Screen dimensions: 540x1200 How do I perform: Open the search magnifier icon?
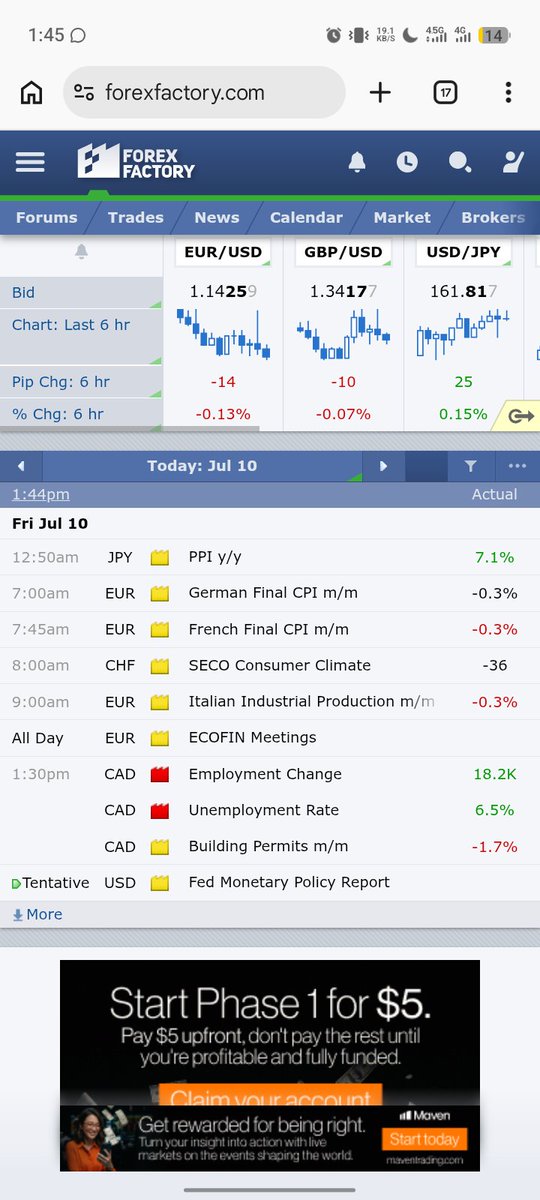[x=460, y=162]
